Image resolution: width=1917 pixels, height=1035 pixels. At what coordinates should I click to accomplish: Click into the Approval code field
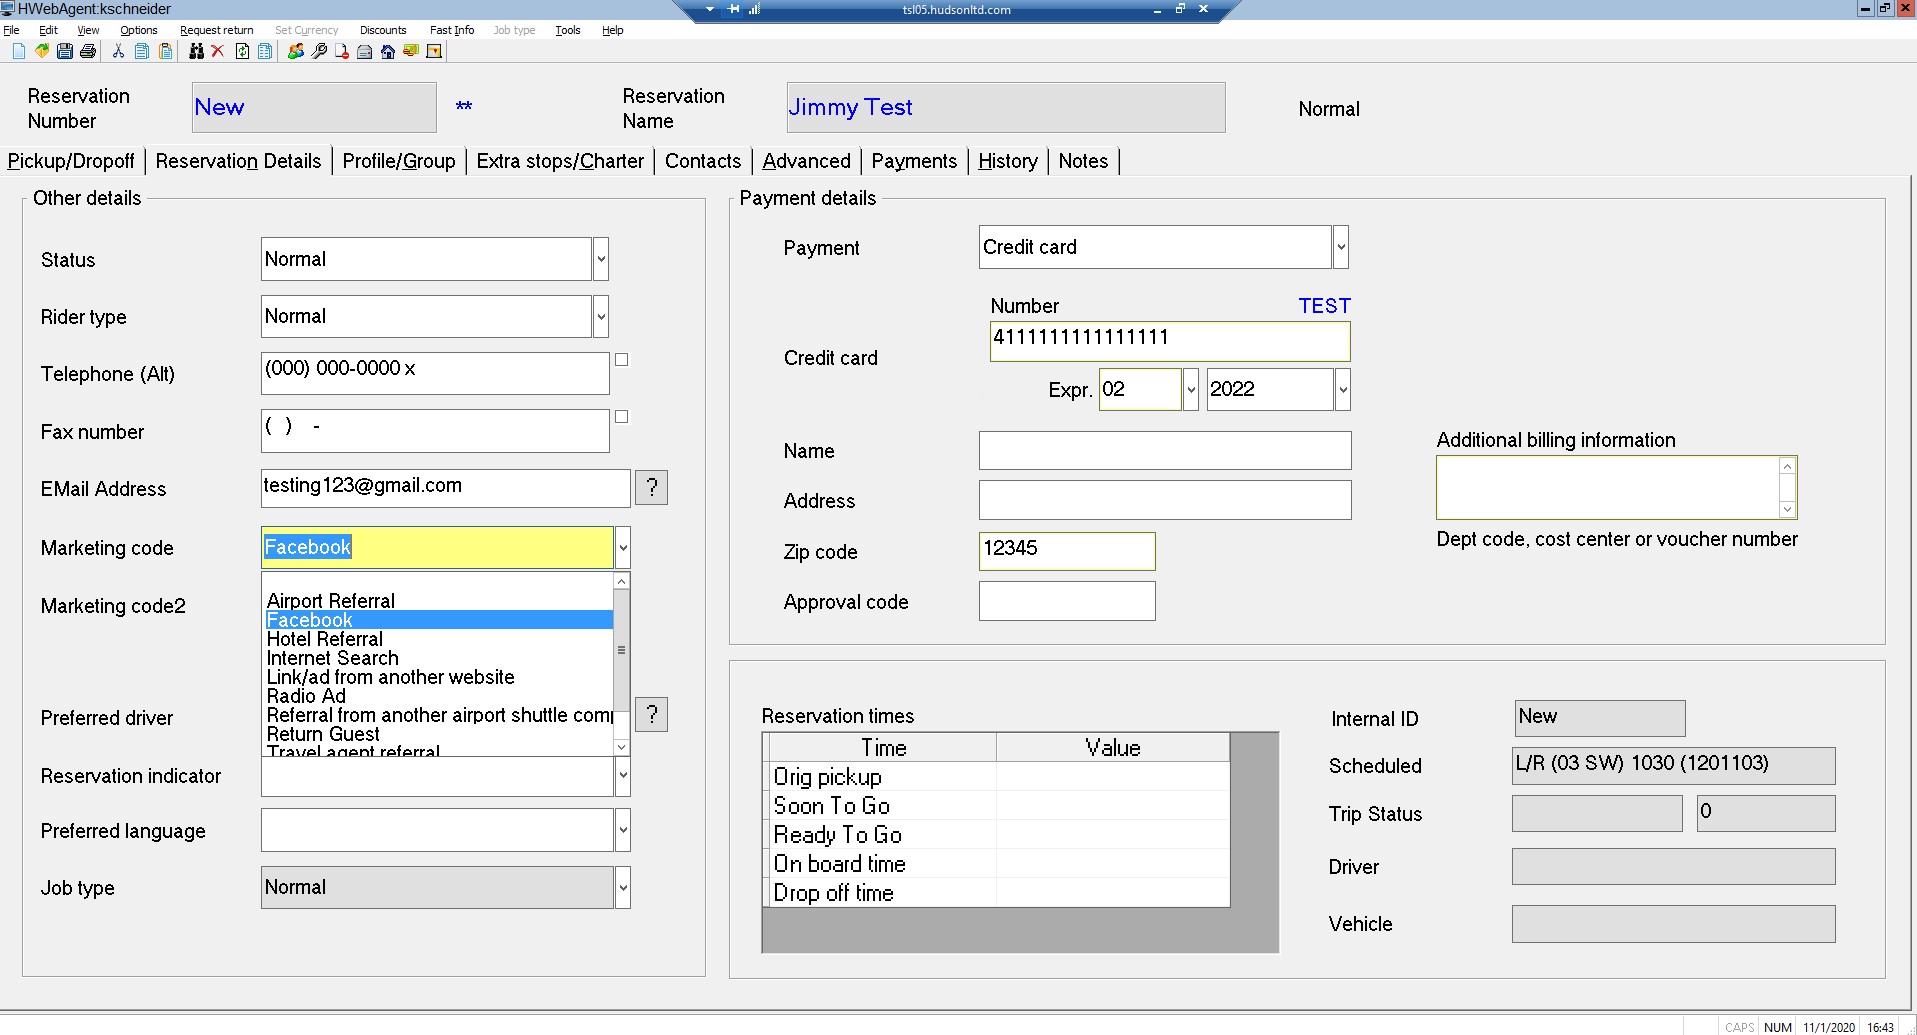(1066, 602)
